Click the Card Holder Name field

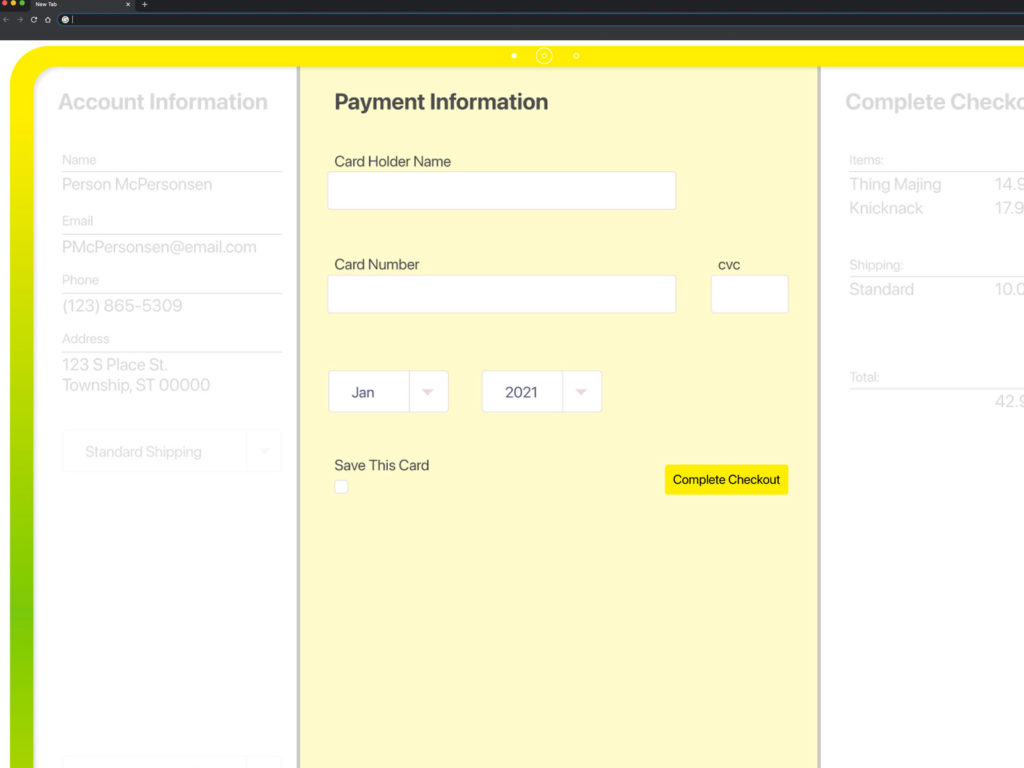coord(501,191)
